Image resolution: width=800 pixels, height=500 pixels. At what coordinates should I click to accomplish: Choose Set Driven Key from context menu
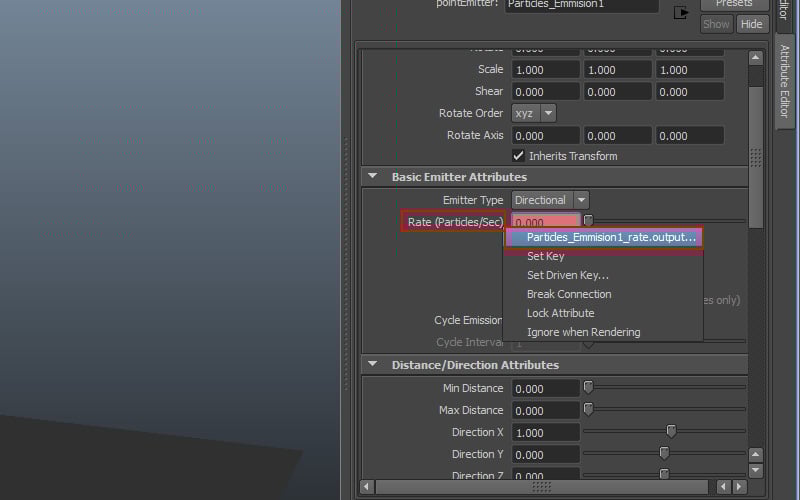567,275
